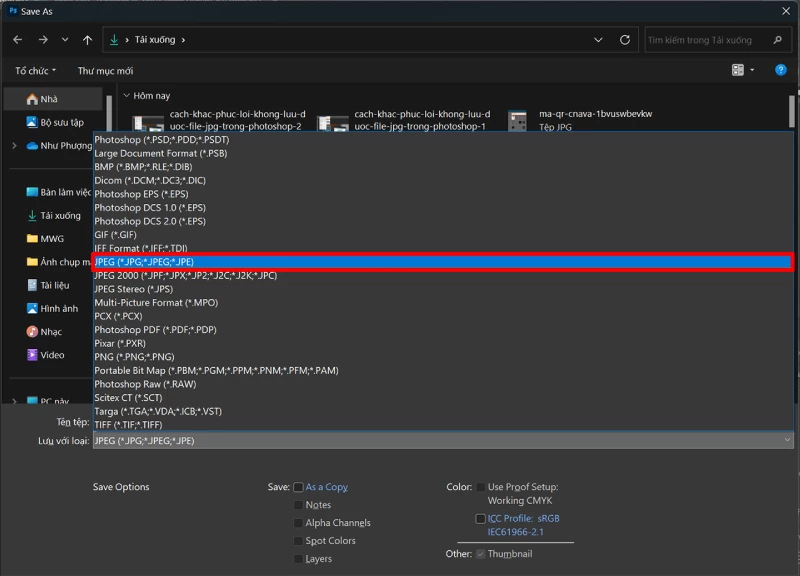Screen dimensions: 800x576
Task: Enable the As a Copy checkbox
Action: (x=298, y=487)
